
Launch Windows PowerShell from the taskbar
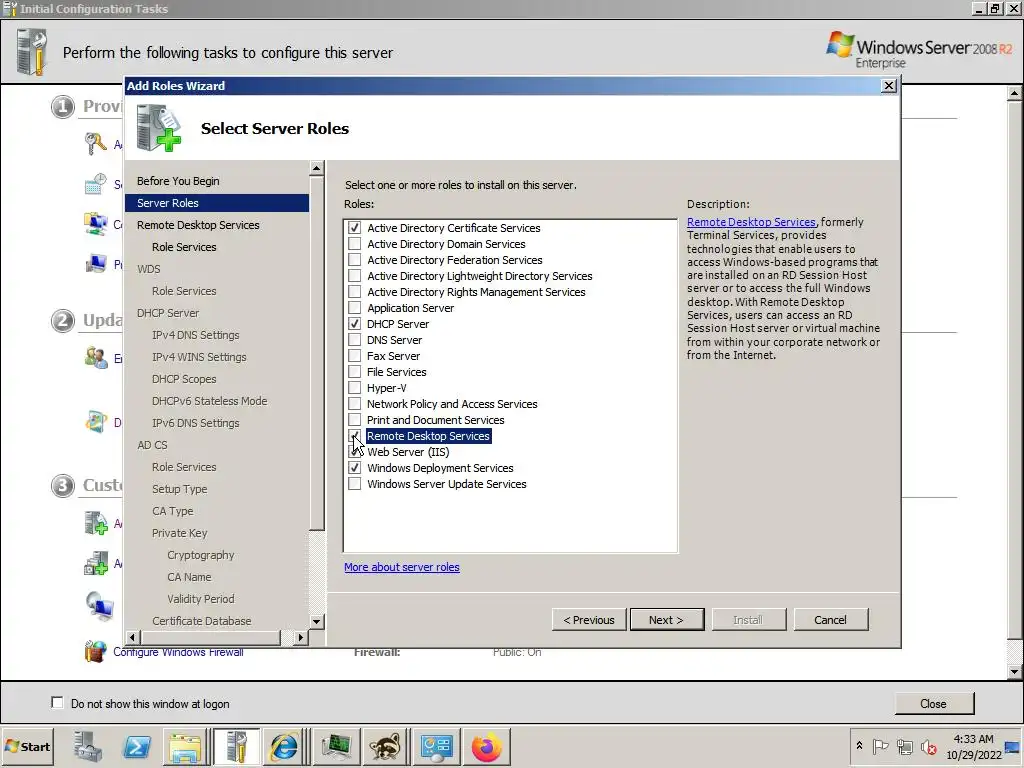click(136, 746)
